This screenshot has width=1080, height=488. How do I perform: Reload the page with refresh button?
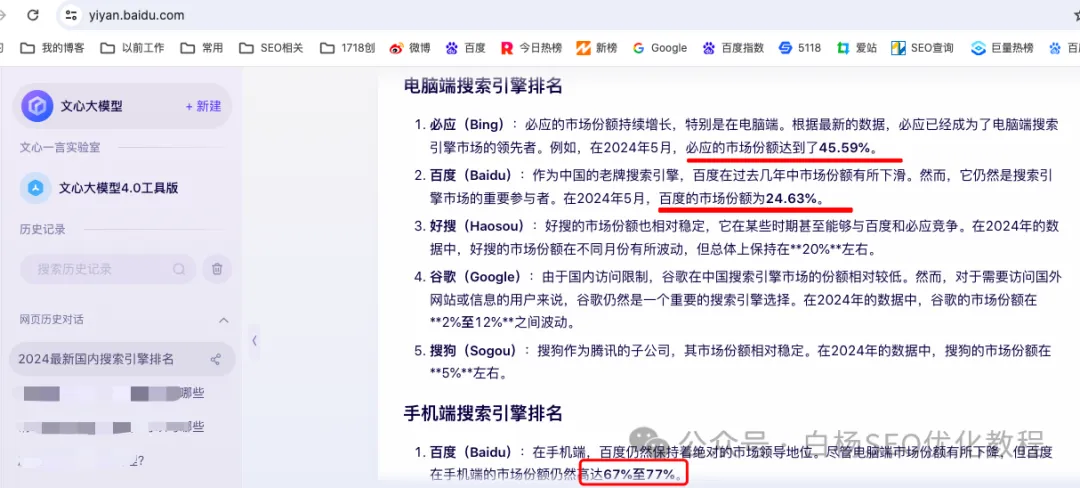(33, 14)
